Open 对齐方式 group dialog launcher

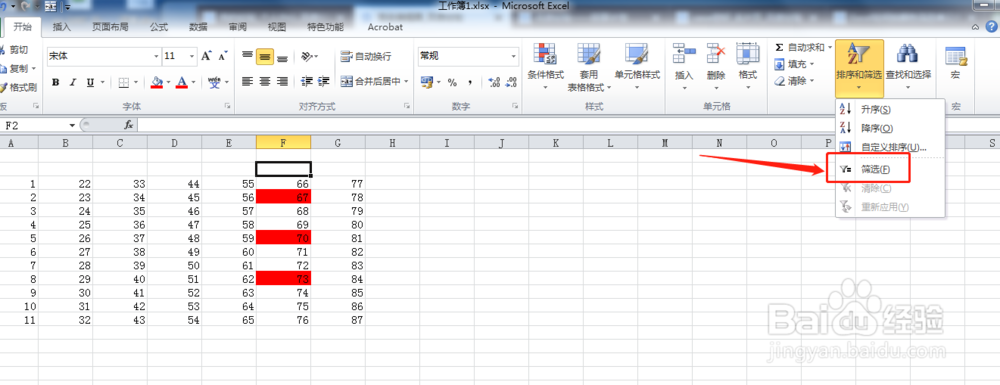tap(407, 106)
